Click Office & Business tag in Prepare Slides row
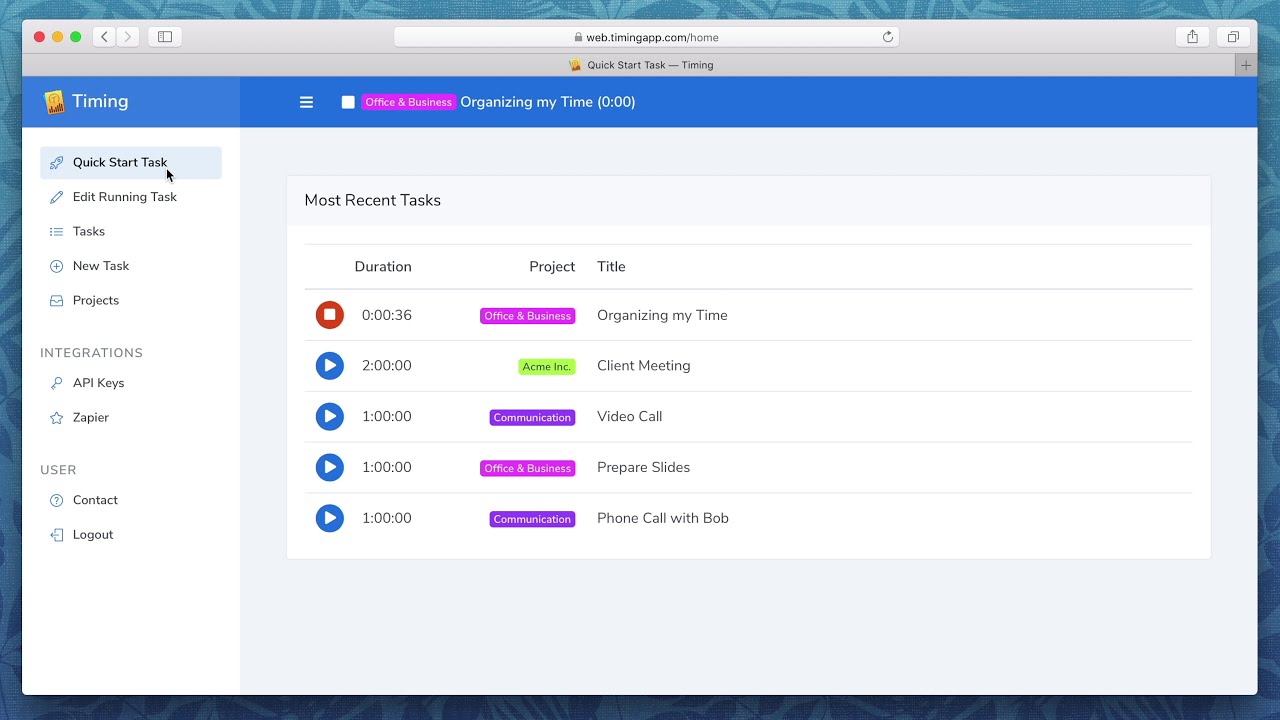This screenshot has width=1280, height=720. pos(527,468)
